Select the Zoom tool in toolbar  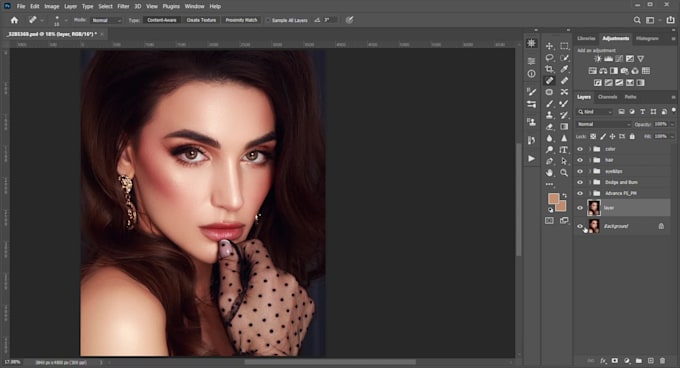[x=564, y=173]
